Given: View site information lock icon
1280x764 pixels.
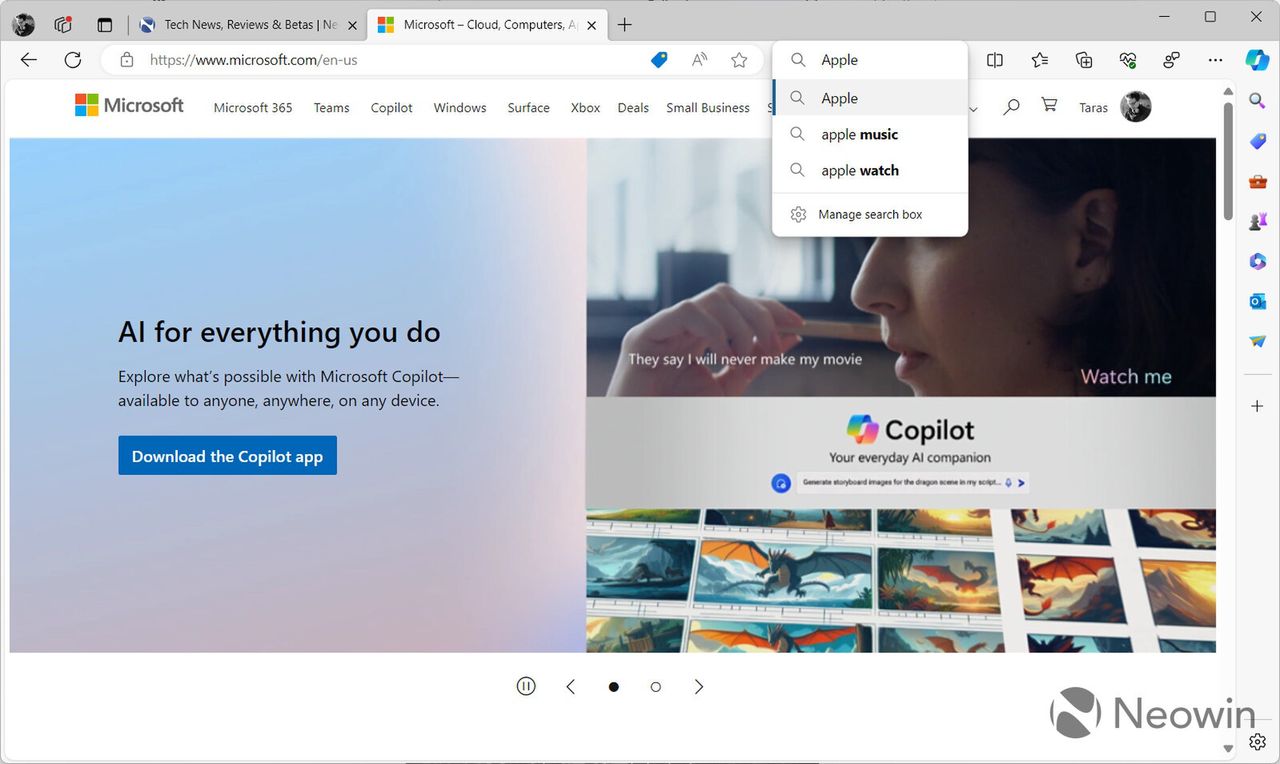Looking at the screenshot, I should click(127, 60).
